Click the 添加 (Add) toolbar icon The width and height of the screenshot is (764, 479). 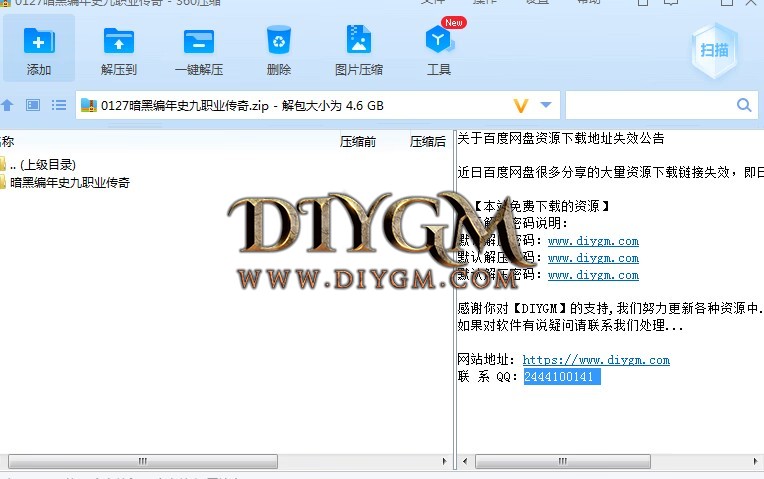(39, 48)
